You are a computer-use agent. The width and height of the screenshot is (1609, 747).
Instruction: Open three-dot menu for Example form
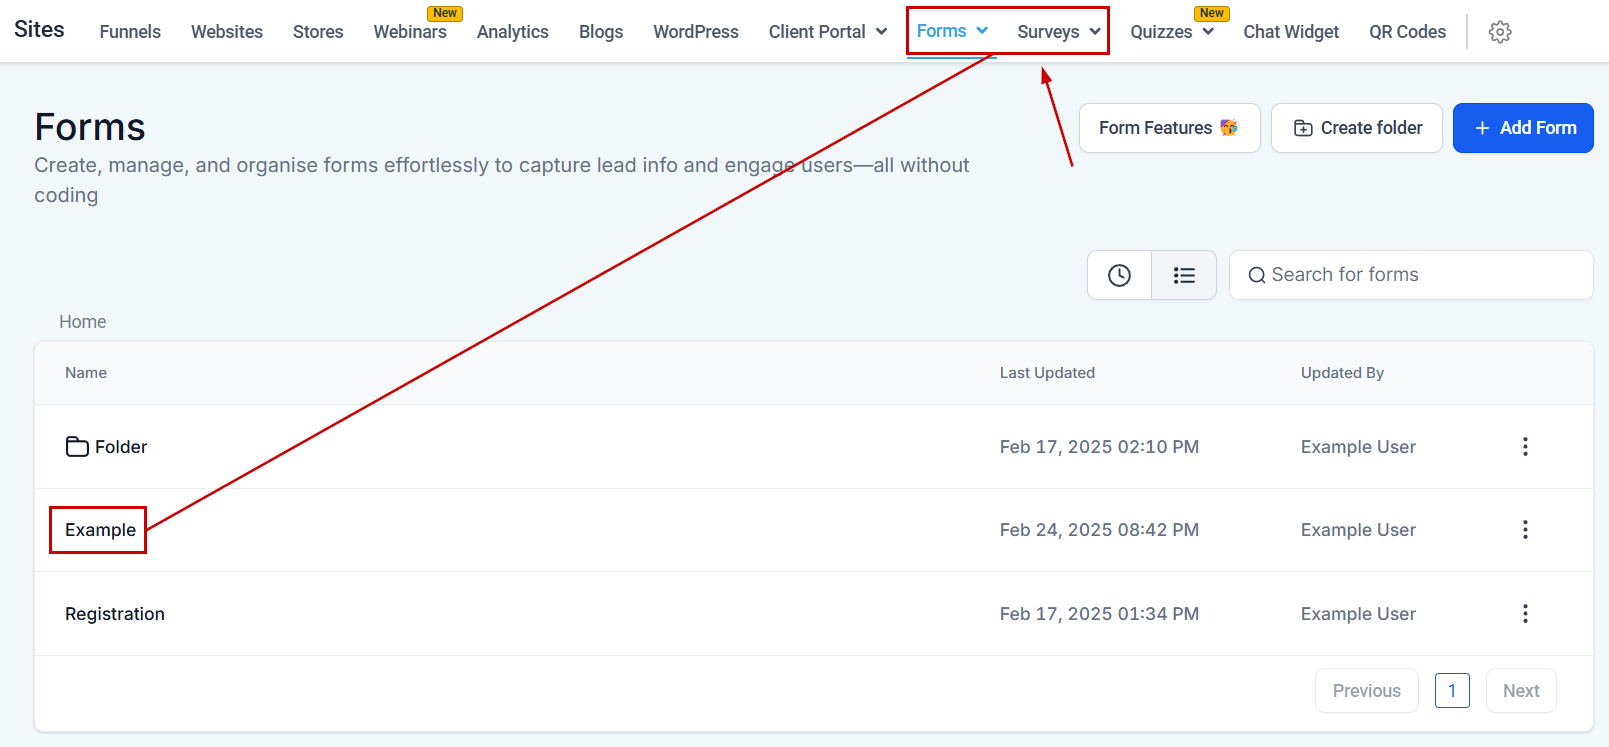[1525, 530]
